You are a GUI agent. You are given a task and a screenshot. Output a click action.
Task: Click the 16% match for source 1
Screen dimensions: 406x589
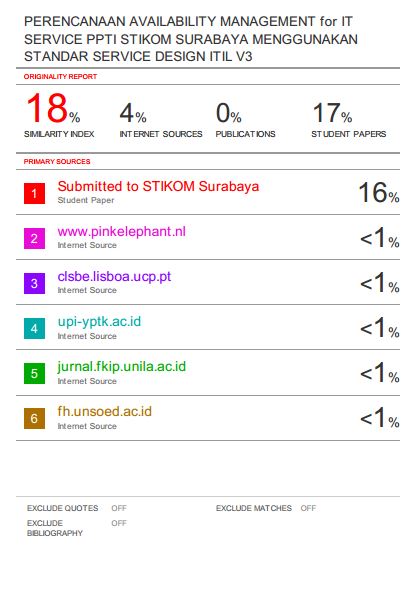tap(379, 193)
